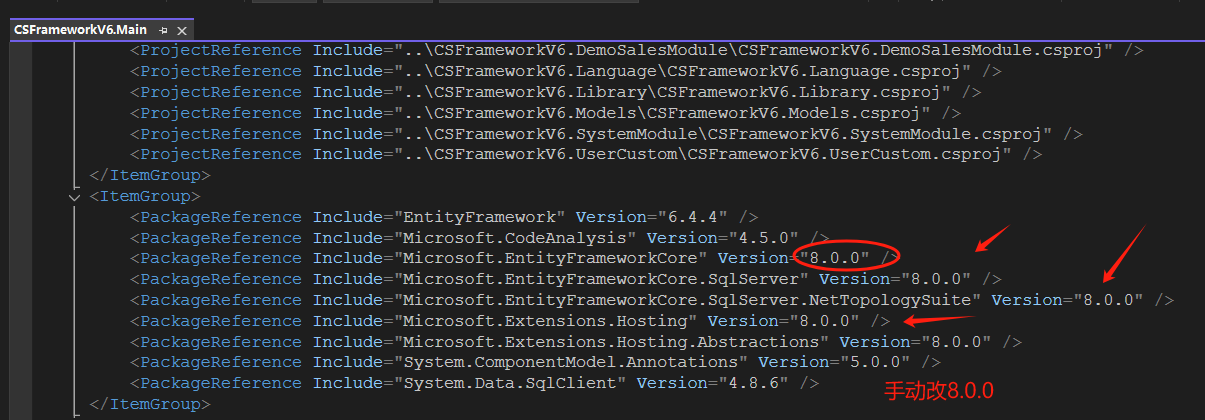Place cursor on the opening <ItemGroup> tag
The height and width of the screenshot is (420, 1205).
pos(145,196)
